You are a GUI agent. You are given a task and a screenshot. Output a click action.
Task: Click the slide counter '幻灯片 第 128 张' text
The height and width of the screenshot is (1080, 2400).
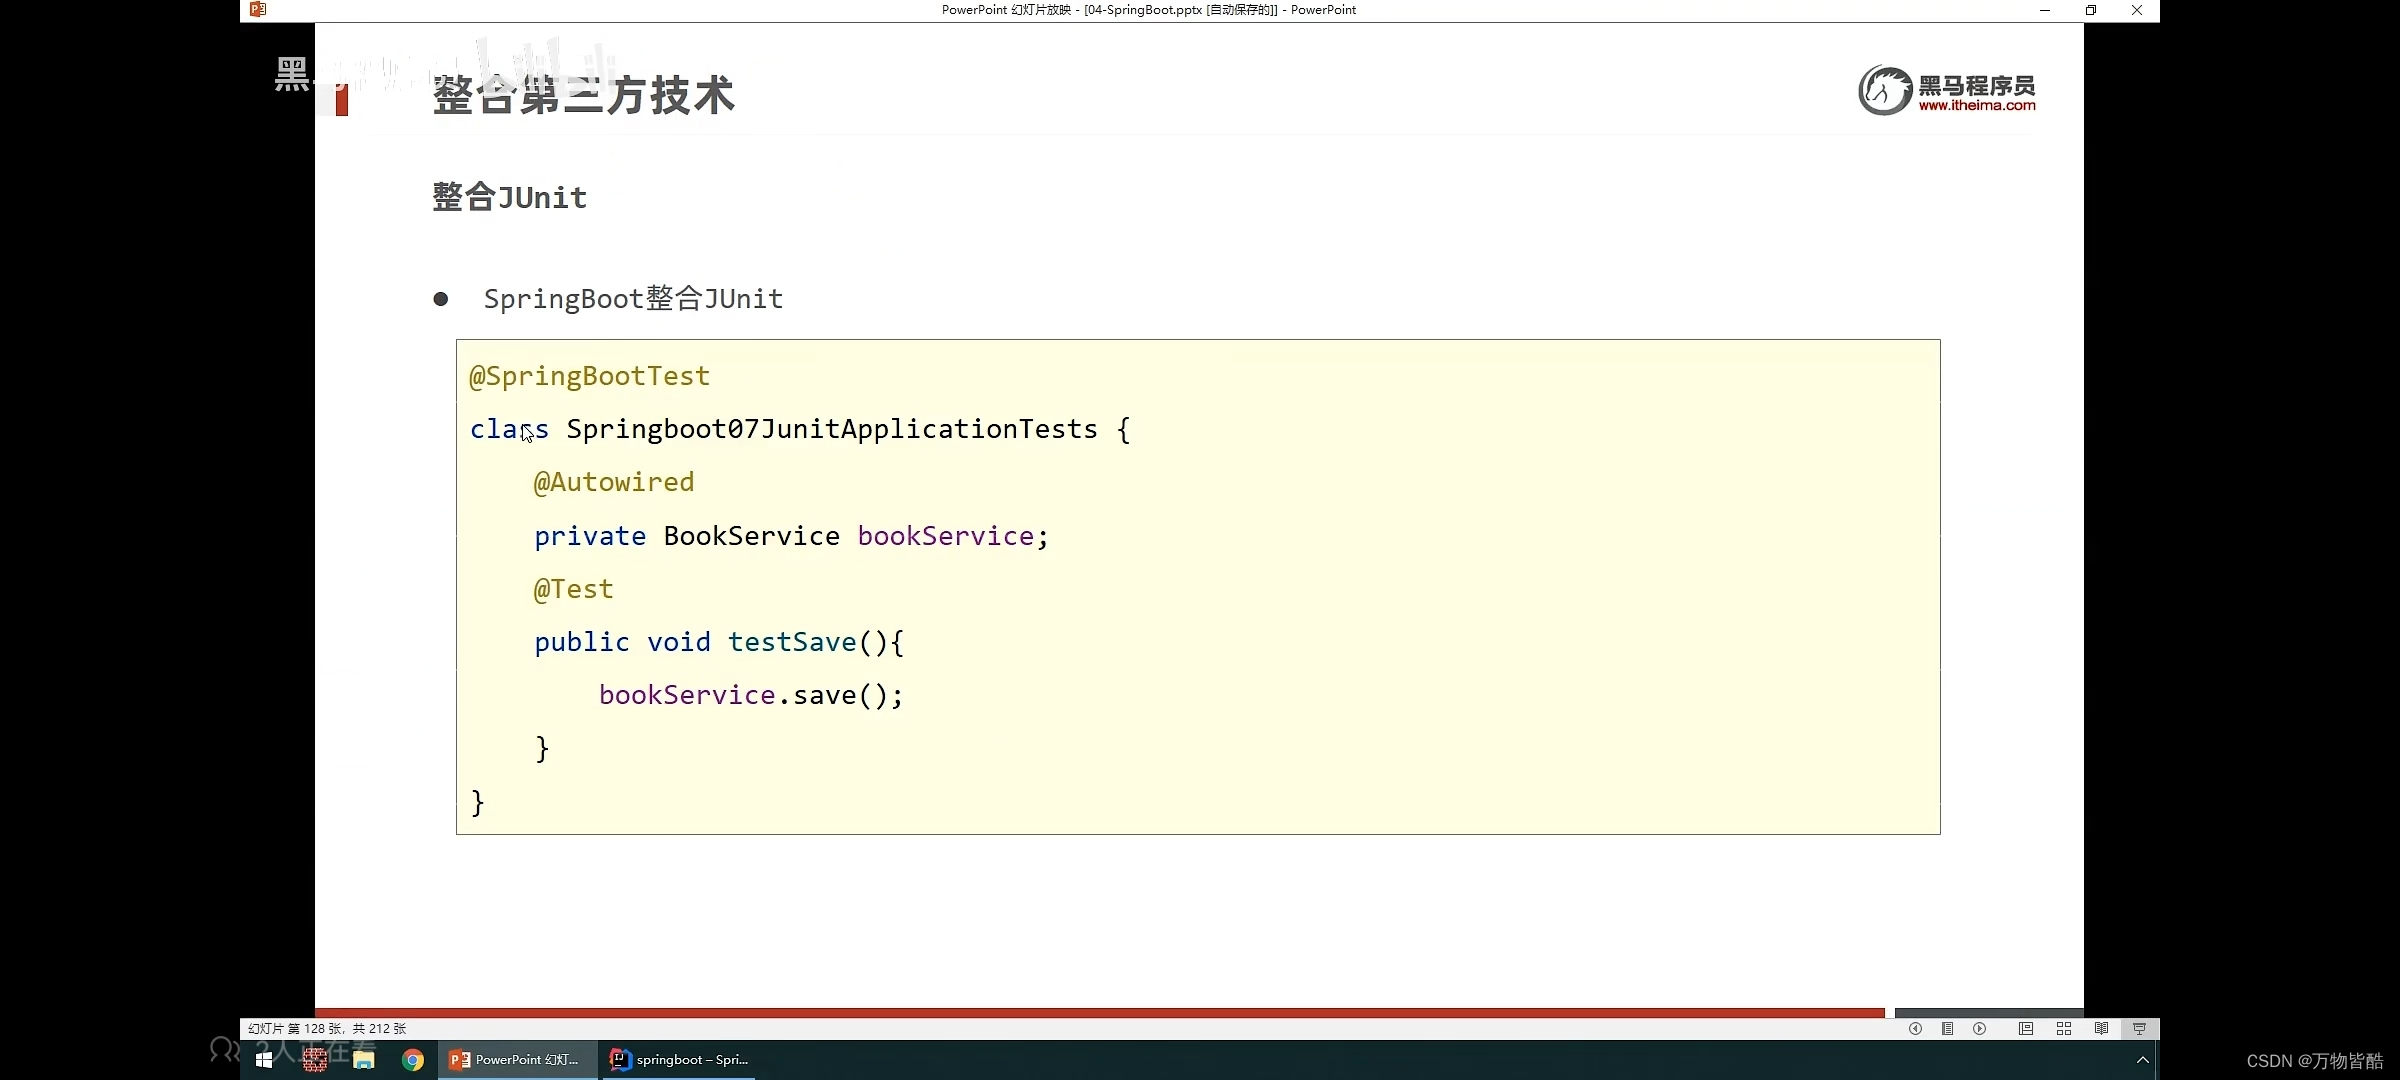pos(327,1028)
